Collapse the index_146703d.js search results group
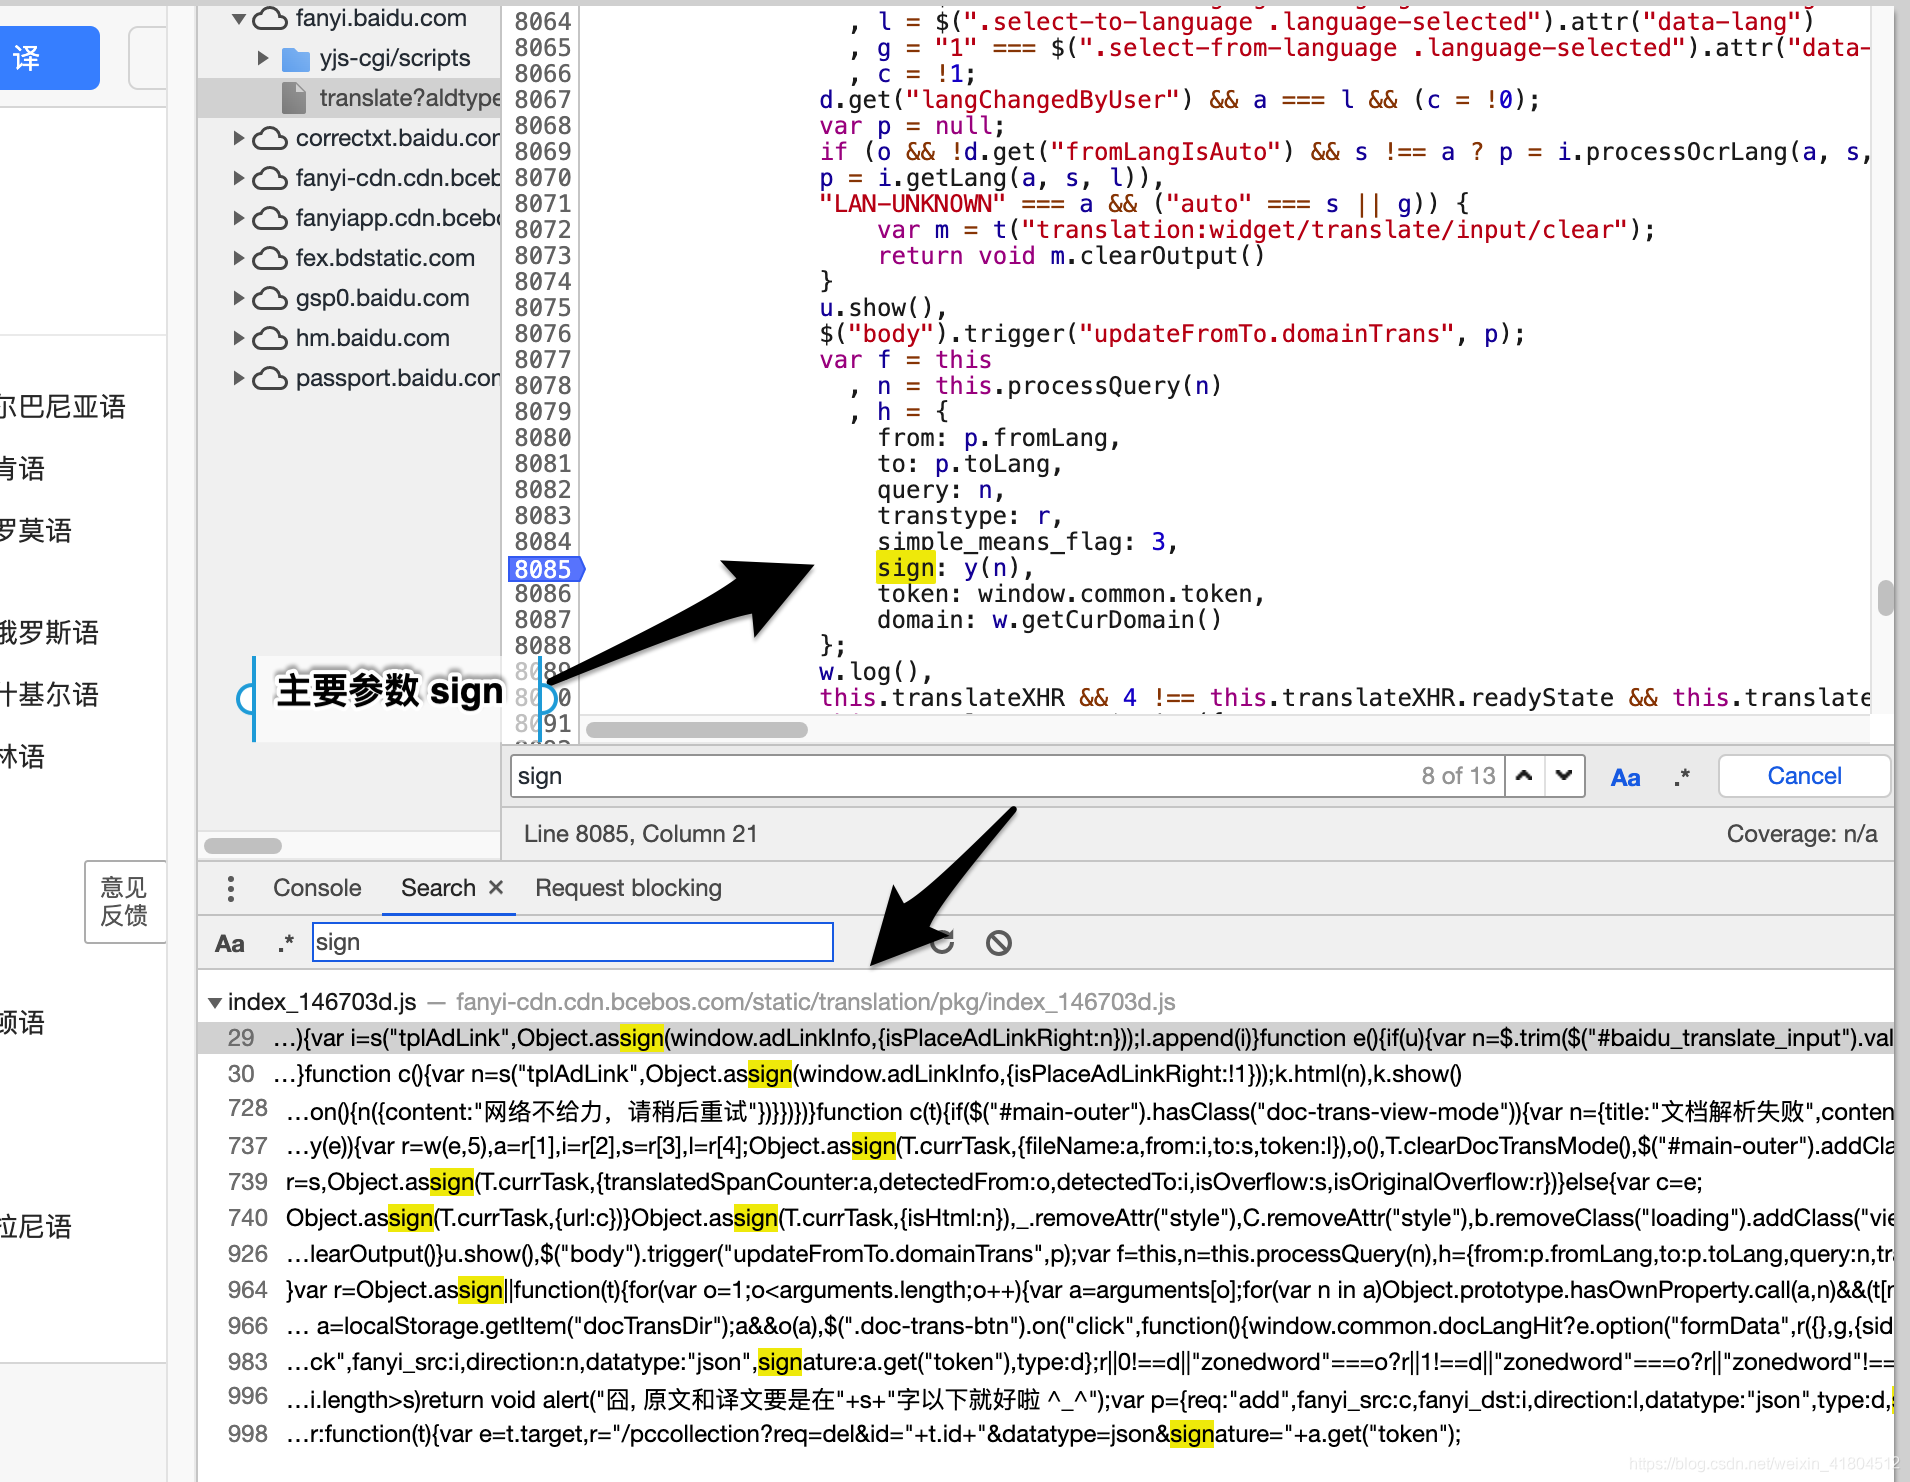This screenshot has height=1482, width=1910. [215, 1002]
